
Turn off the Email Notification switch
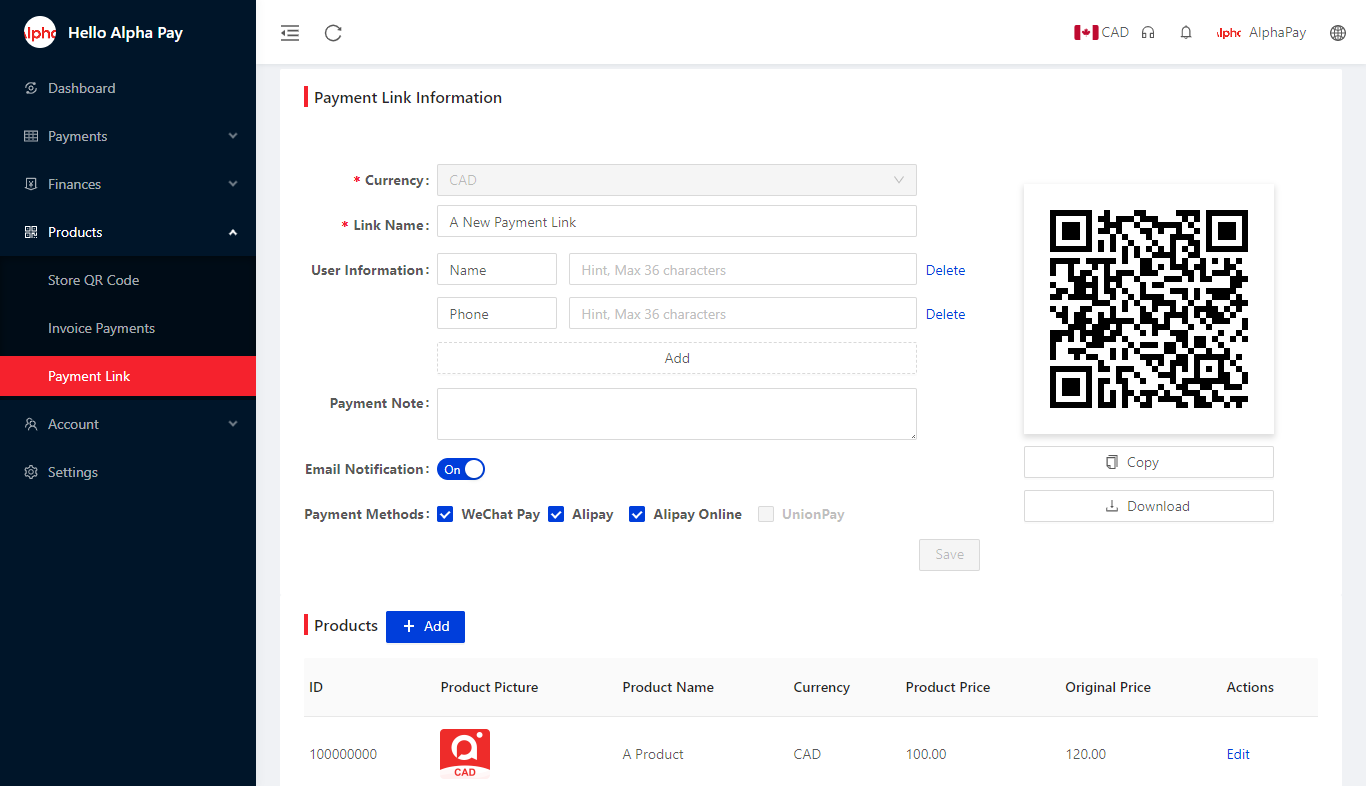461,469
